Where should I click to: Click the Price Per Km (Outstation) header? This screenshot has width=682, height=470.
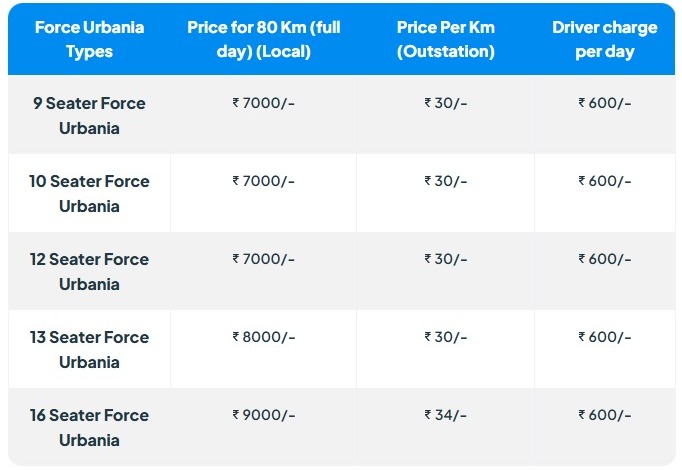point(445,39)
